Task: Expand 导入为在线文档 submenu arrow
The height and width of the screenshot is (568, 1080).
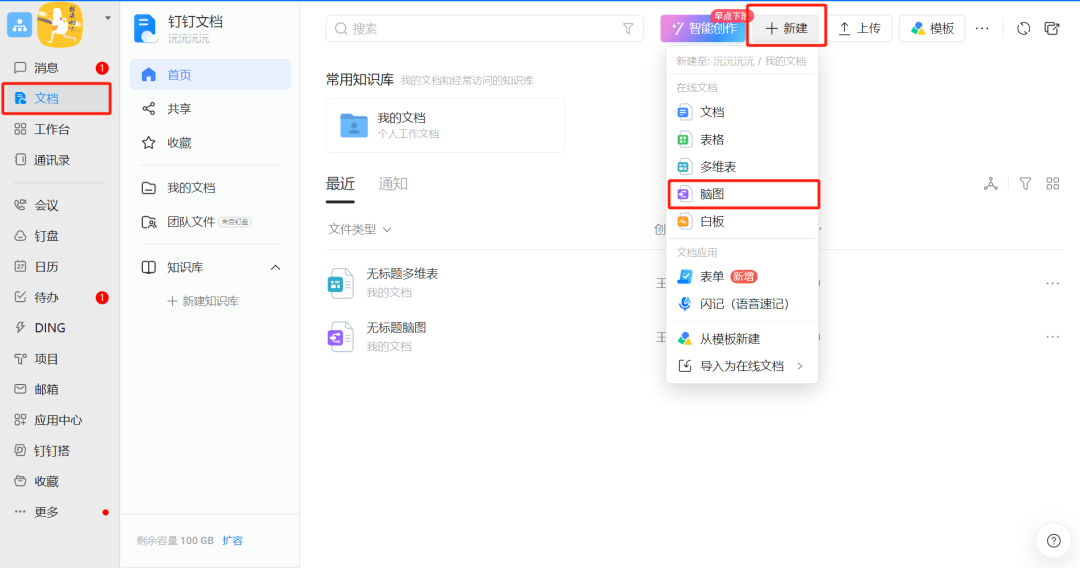Action: pyautogui.click(x=800, y=366)
